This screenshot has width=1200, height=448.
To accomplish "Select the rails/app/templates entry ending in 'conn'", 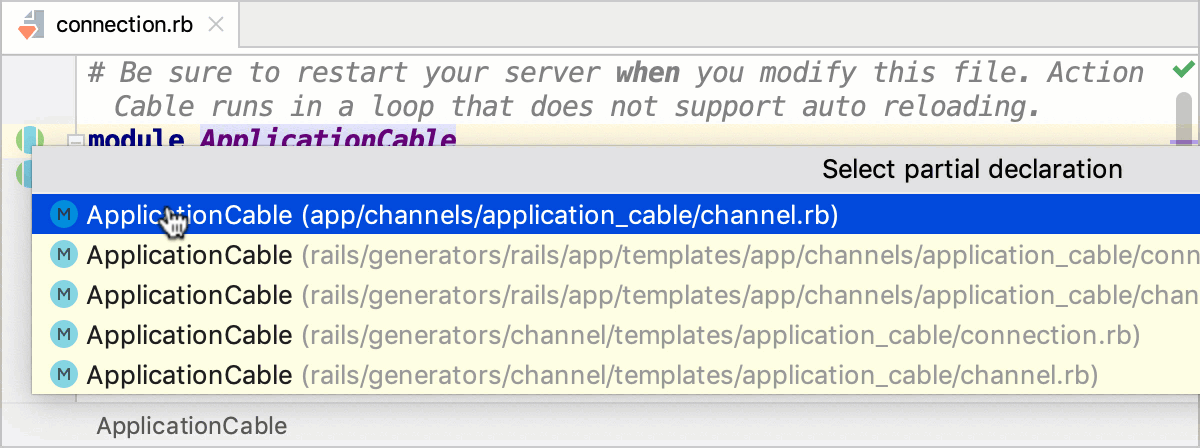I will (640, 255).
